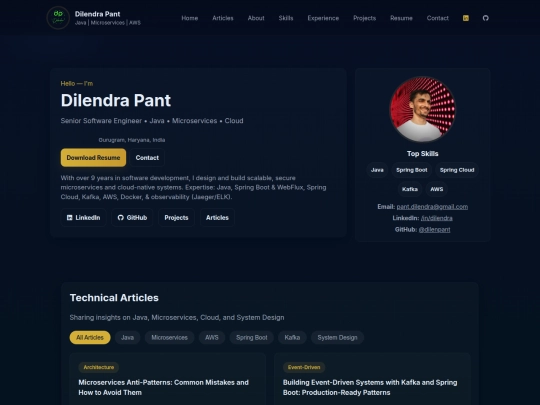Screen dimensions: 540x405
Task: Click the DP logo in header
Action: coord(58,18)
